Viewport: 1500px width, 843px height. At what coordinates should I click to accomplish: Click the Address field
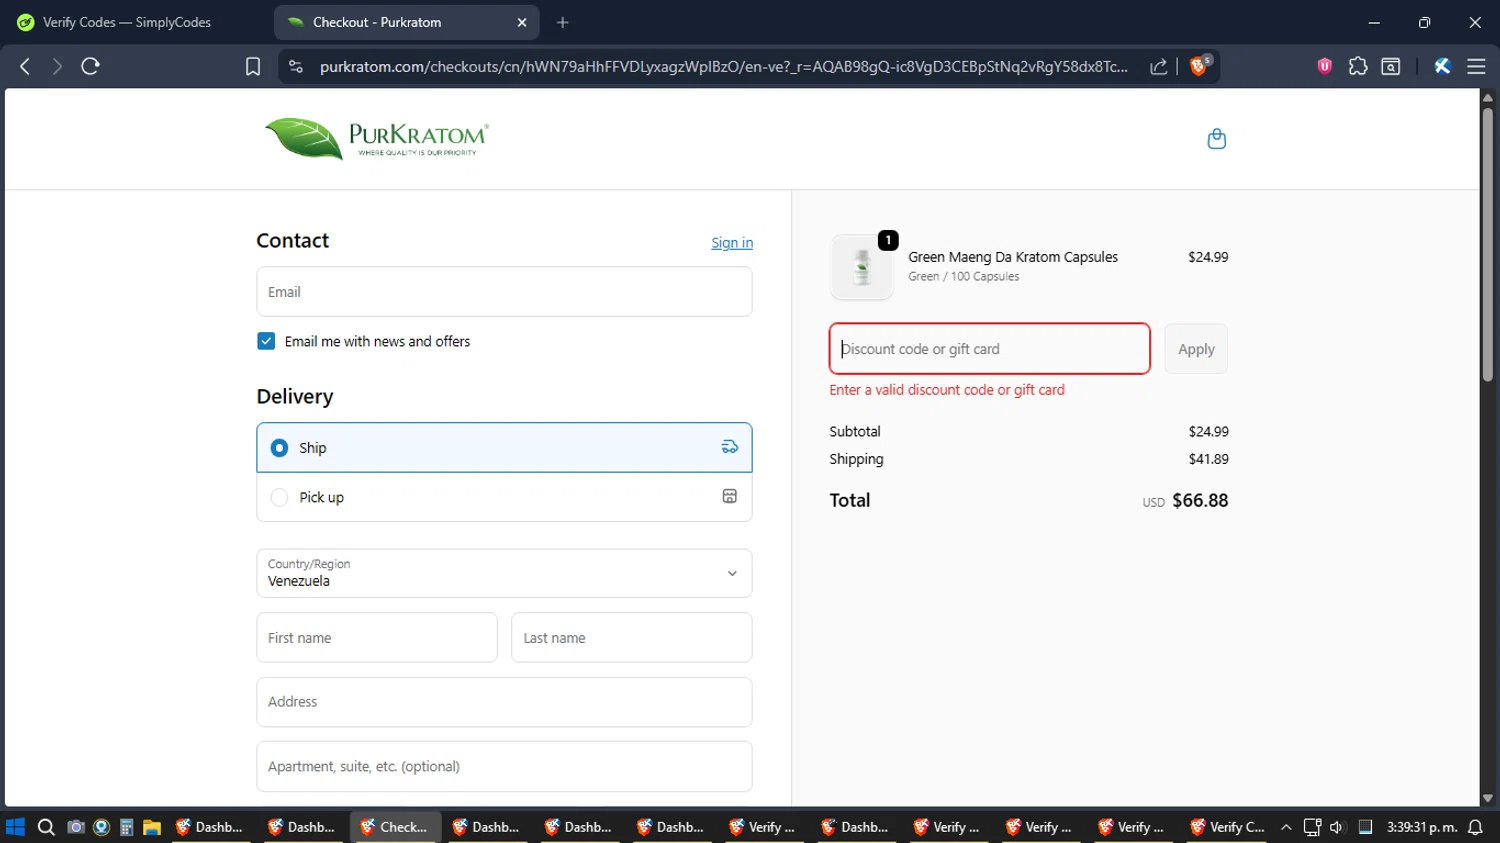coord(504,702)
